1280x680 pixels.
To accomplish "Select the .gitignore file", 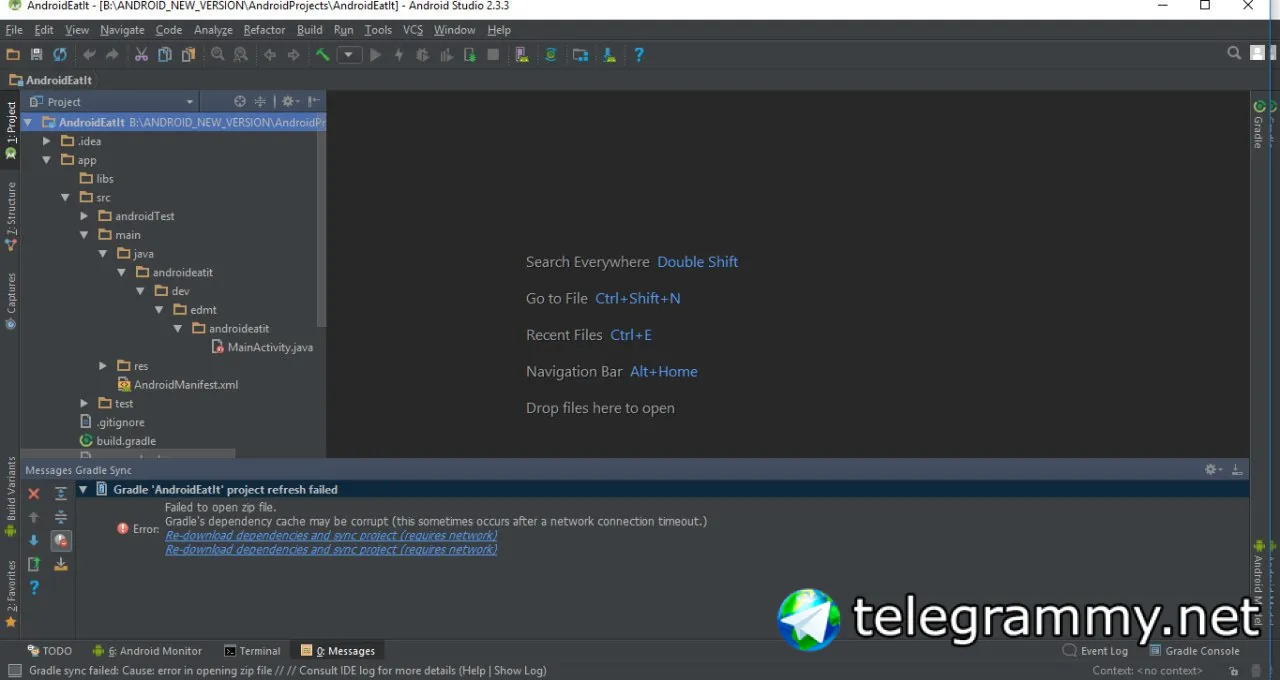I will [111, 422].
